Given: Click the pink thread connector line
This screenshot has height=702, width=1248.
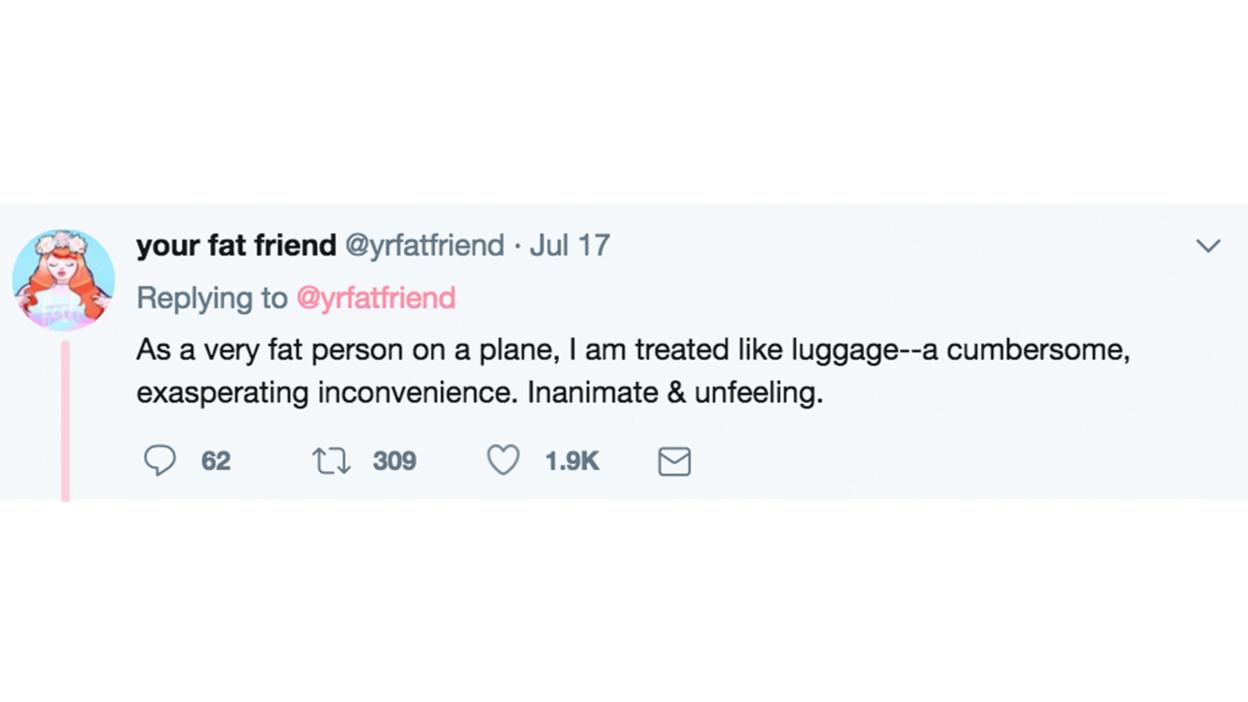Looking at the screenshot, I should (x=65, y=420).
